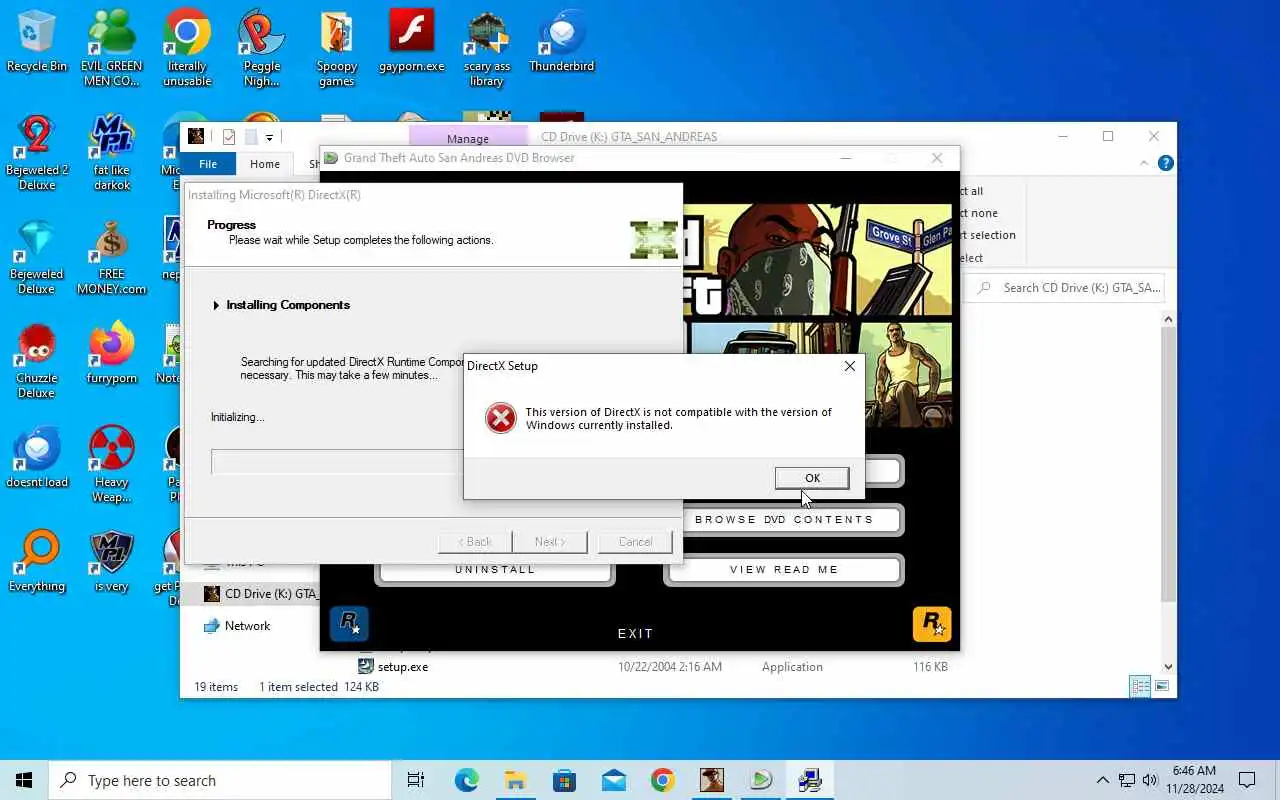
Task: Click View Read Me in GTA browser
Action: (784, 570)
